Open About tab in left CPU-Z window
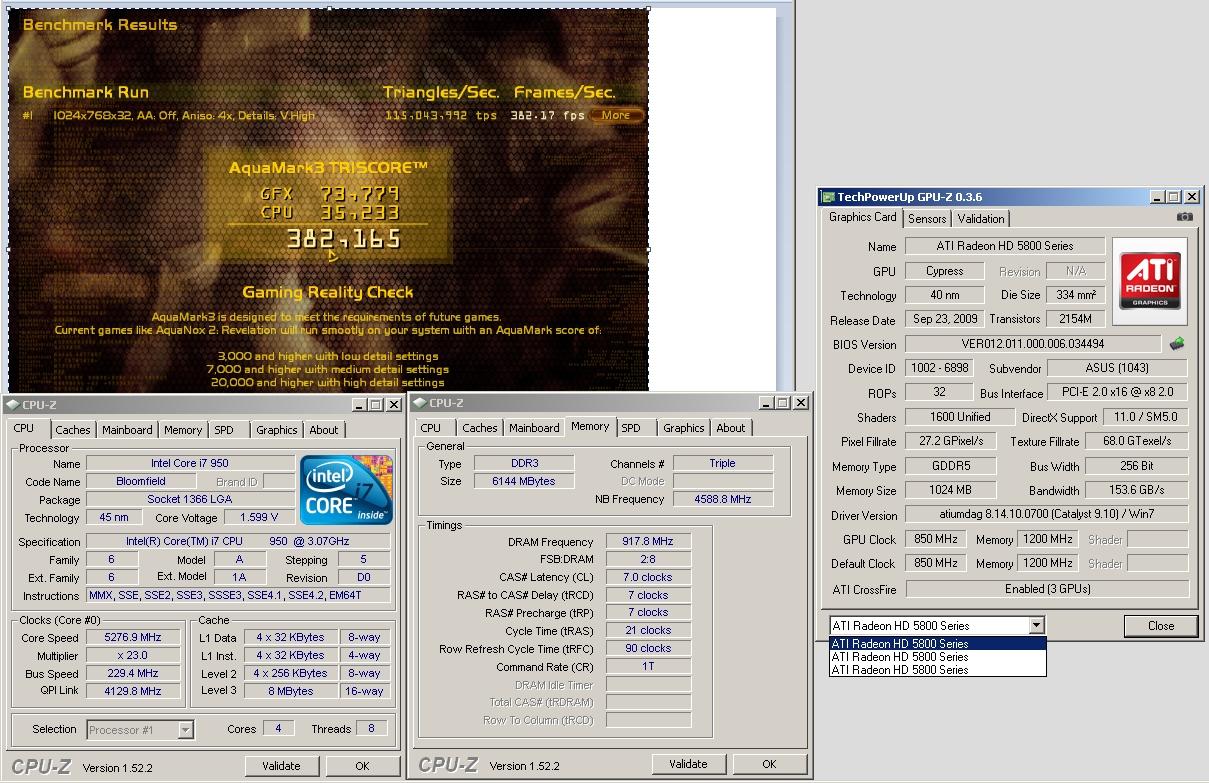 pyautogui.click(x=323, y=430)
